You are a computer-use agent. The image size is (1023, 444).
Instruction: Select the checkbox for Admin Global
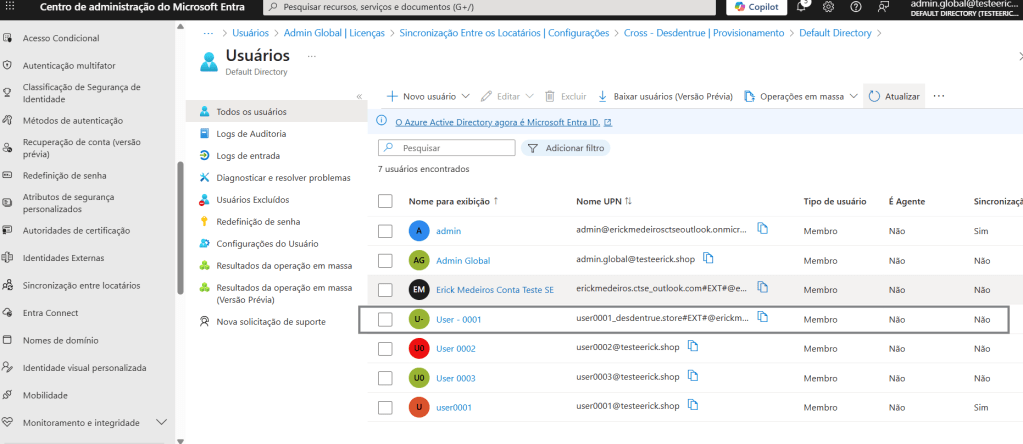385,260
